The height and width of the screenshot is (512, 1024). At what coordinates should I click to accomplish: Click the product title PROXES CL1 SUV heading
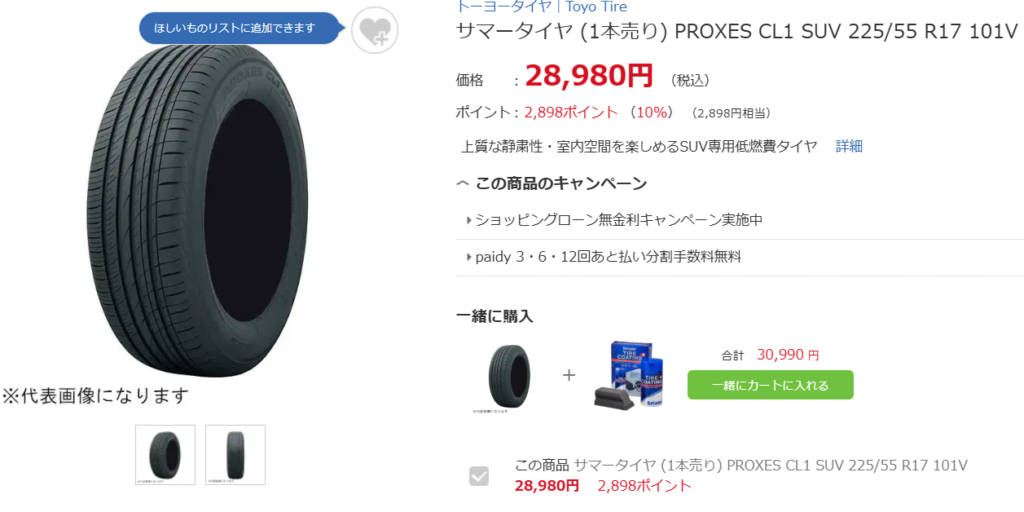(x=738, y=32)
